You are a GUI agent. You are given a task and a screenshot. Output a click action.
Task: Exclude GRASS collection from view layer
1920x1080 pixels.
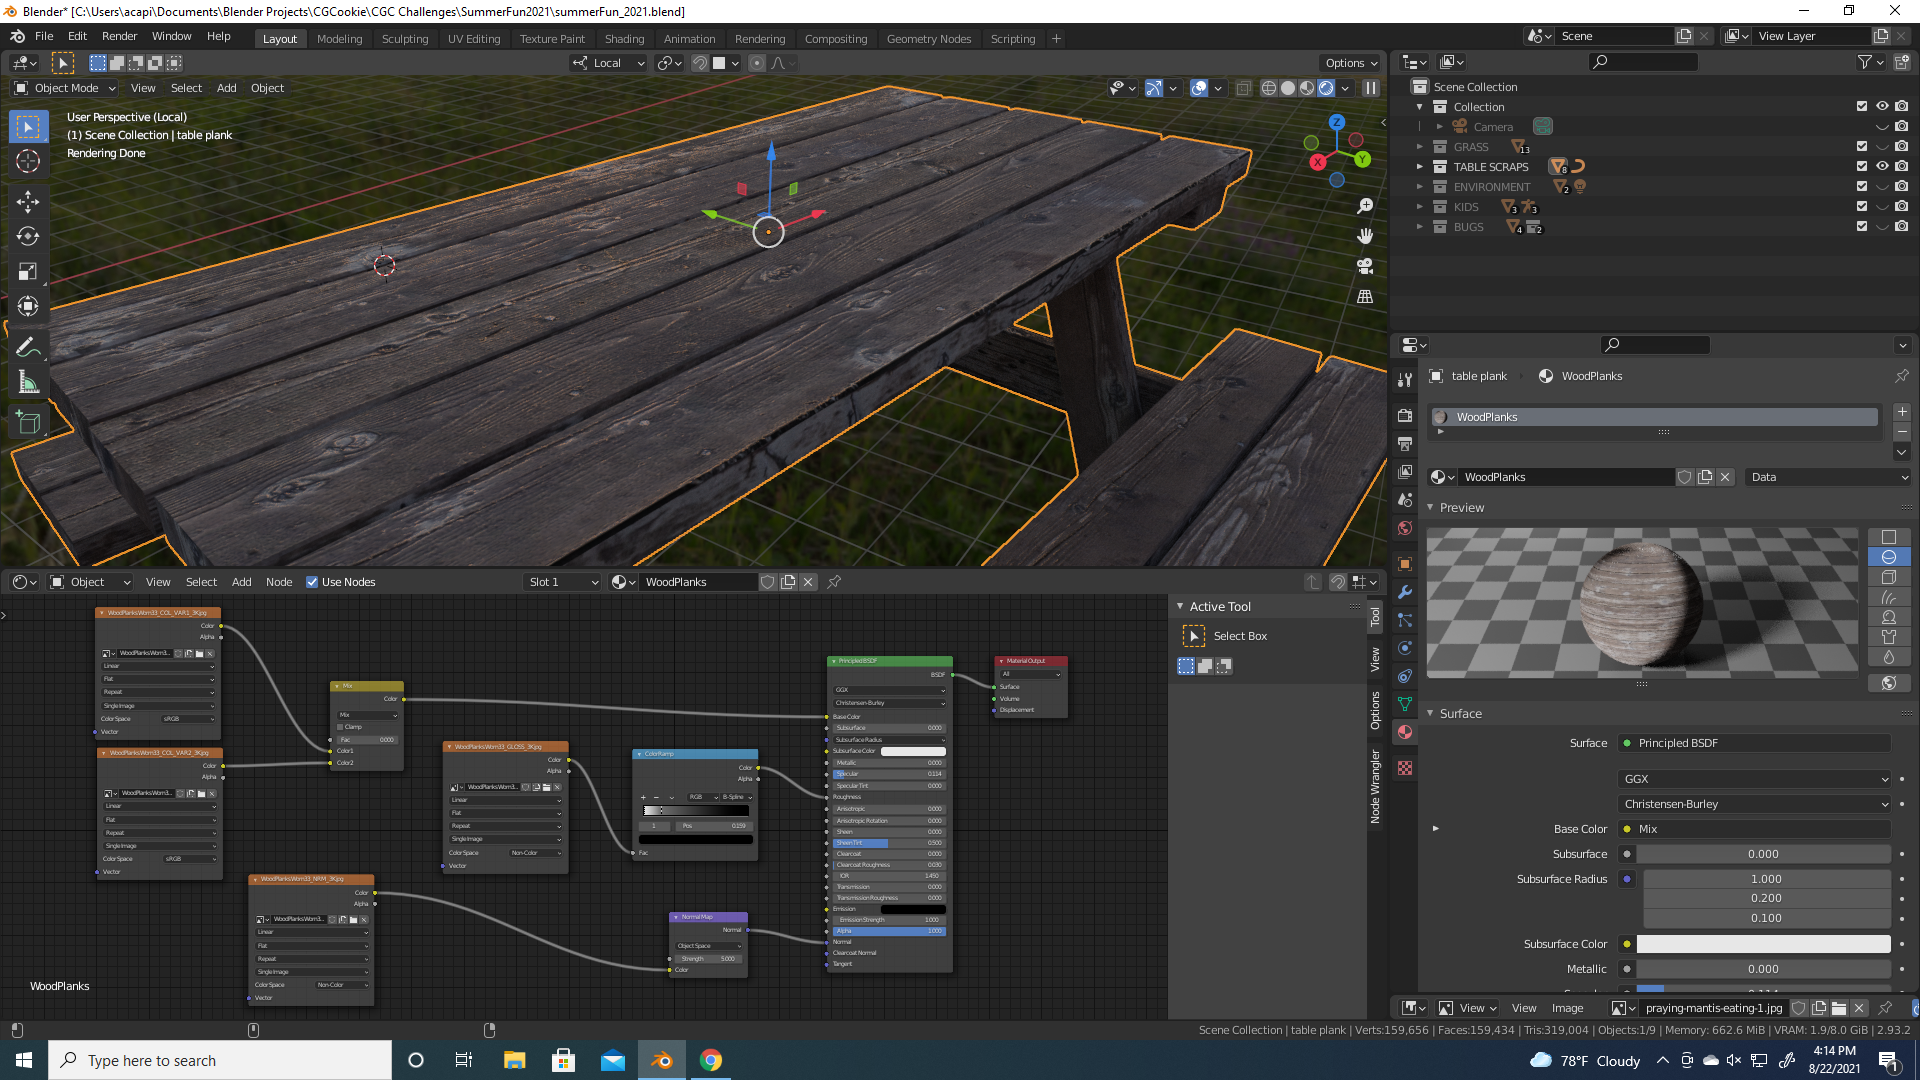coord(1862,147)
